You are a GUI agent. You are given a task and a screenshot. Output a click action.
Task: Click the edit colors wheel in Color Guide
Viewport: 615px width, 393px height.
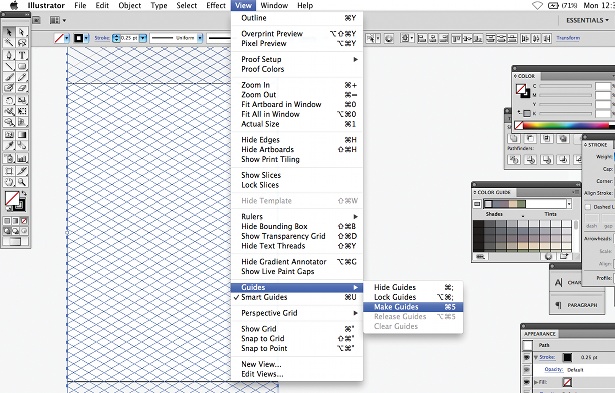(548, 257)
